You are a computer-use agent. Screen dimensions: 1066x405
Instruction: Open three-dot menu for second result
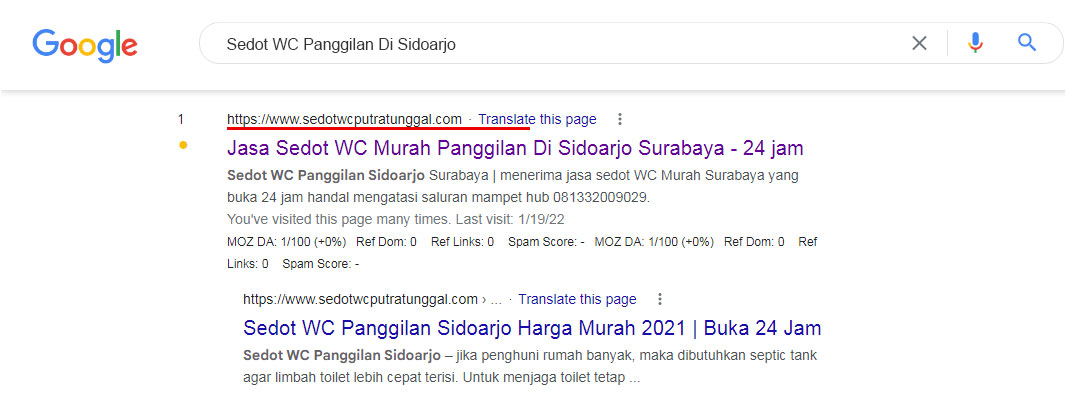[659, 300]
